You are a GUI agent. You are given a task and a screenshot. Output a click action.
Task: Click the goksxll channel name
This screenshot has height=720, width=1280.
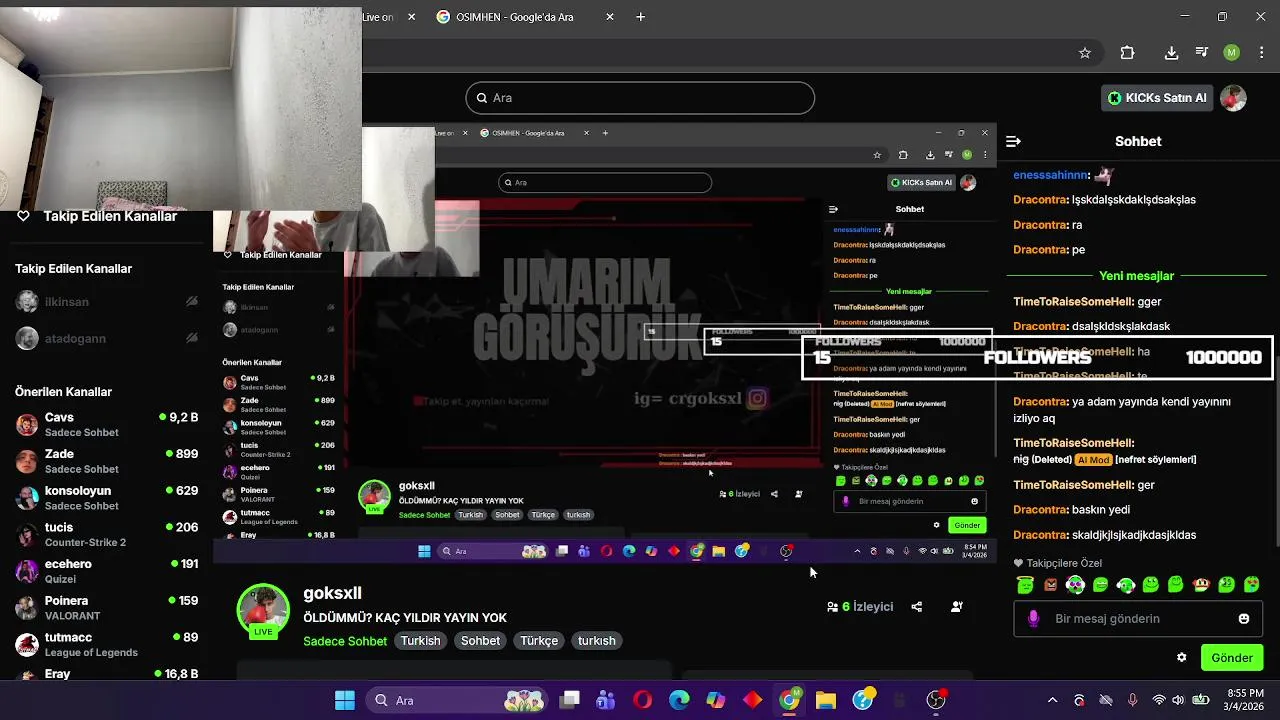click(332, 593)
